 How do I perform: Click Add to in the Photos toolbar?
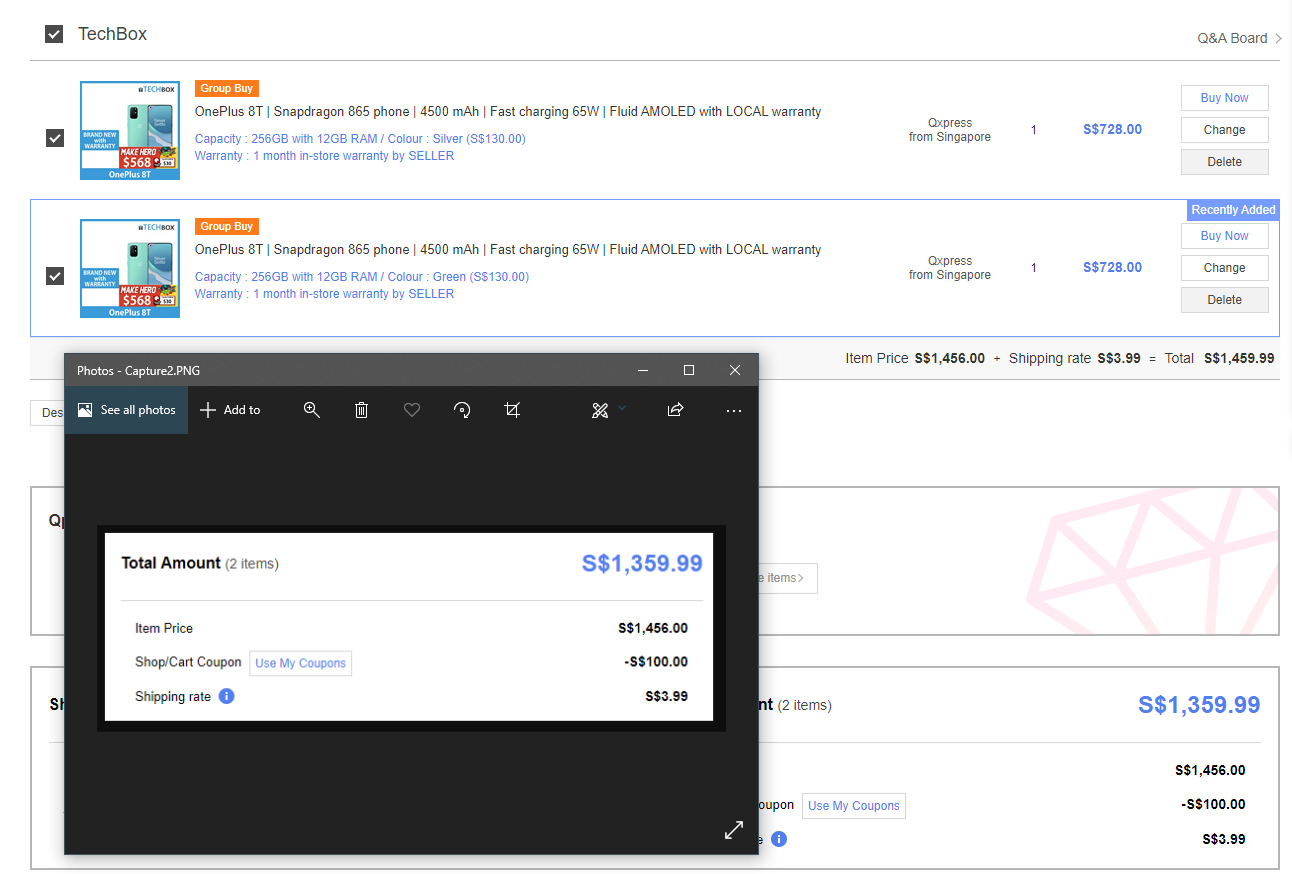[230, 410]
